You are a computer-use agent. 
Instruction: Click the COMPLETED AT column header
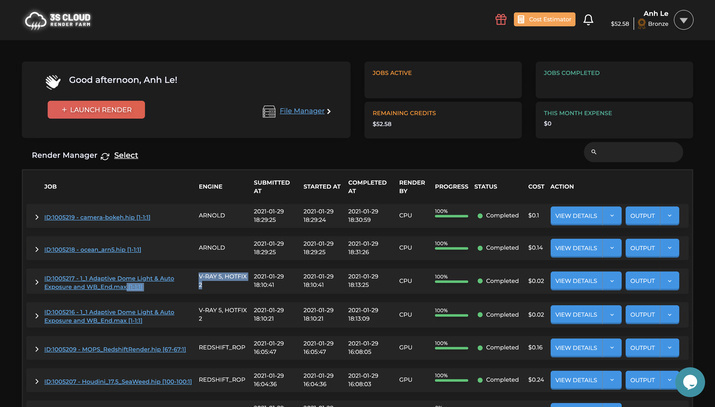click(x=367, y=187)
